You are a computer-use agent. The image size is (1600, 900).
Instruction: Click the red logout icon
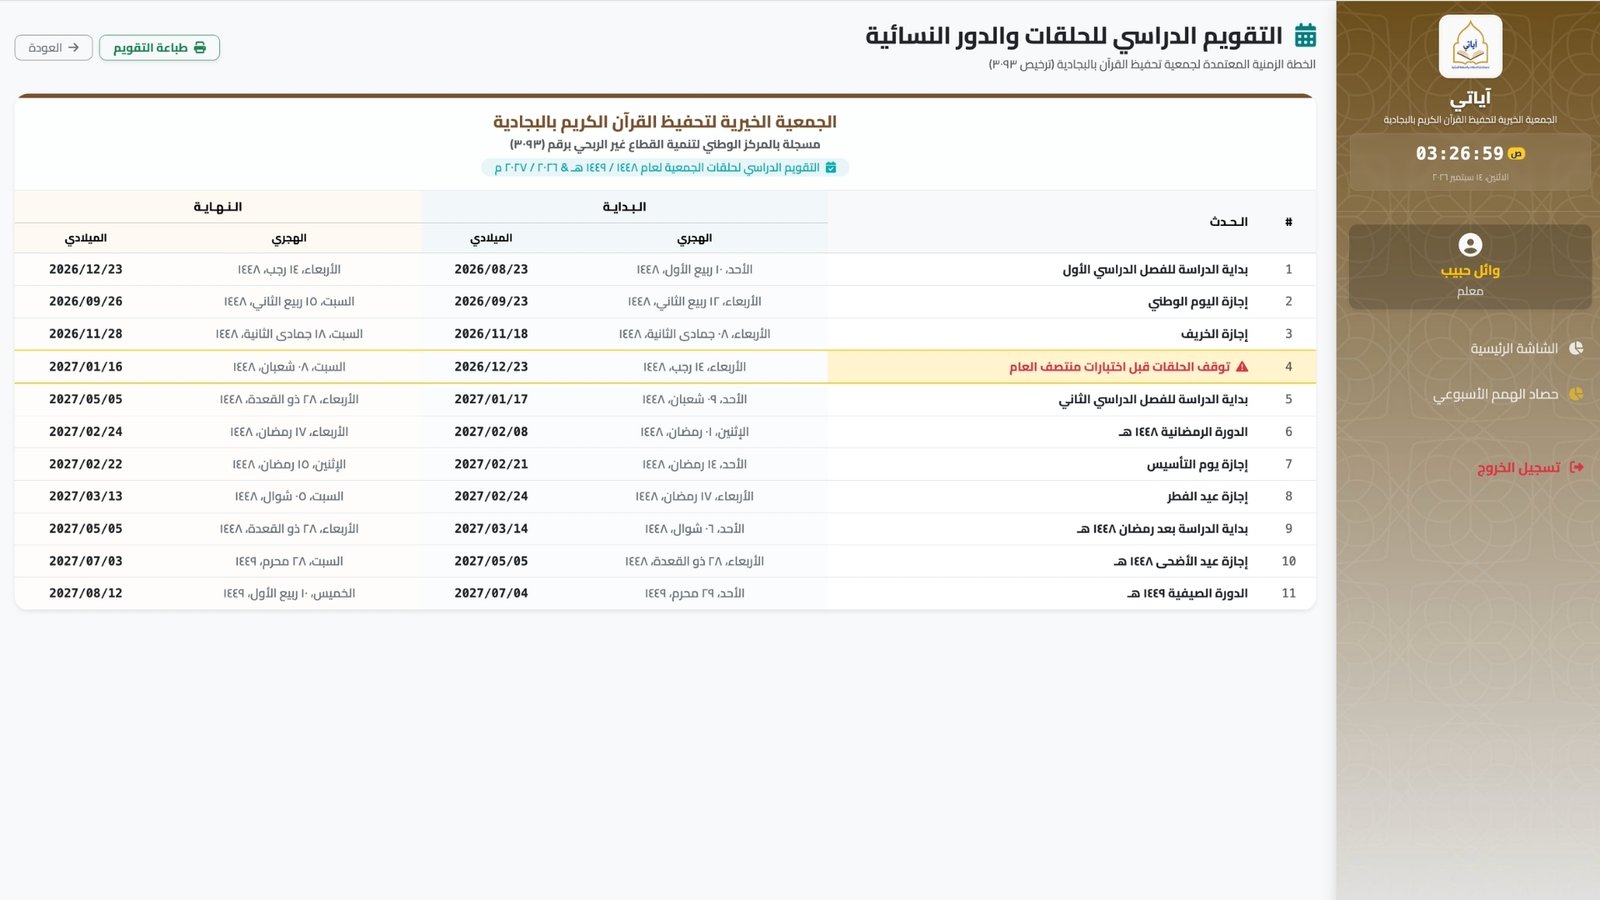pyautogui.click(x=1576, y=468)
